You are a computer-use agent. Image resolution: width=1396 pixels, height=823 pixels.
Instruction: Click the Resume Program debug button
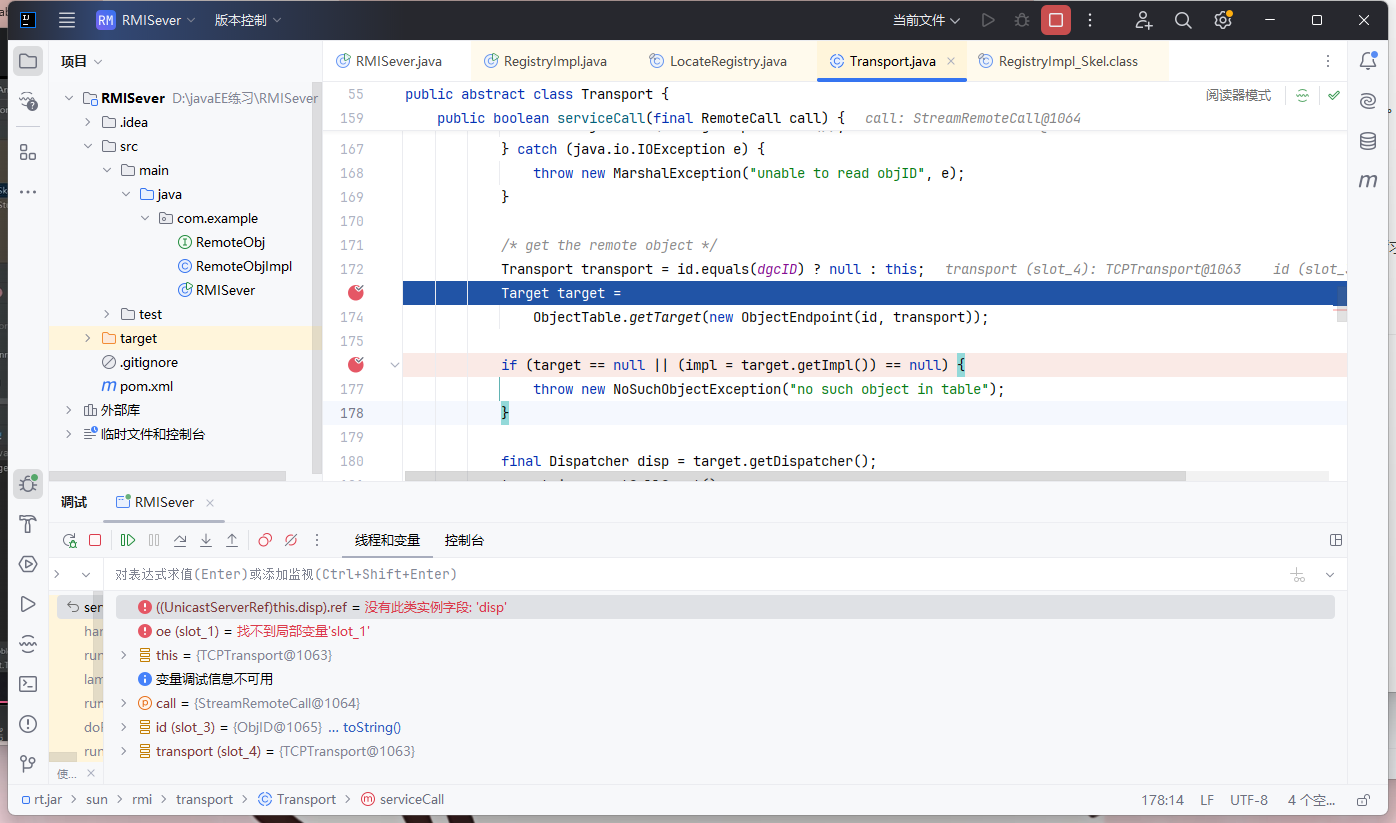pyautogui.click(x=128, y=540)
